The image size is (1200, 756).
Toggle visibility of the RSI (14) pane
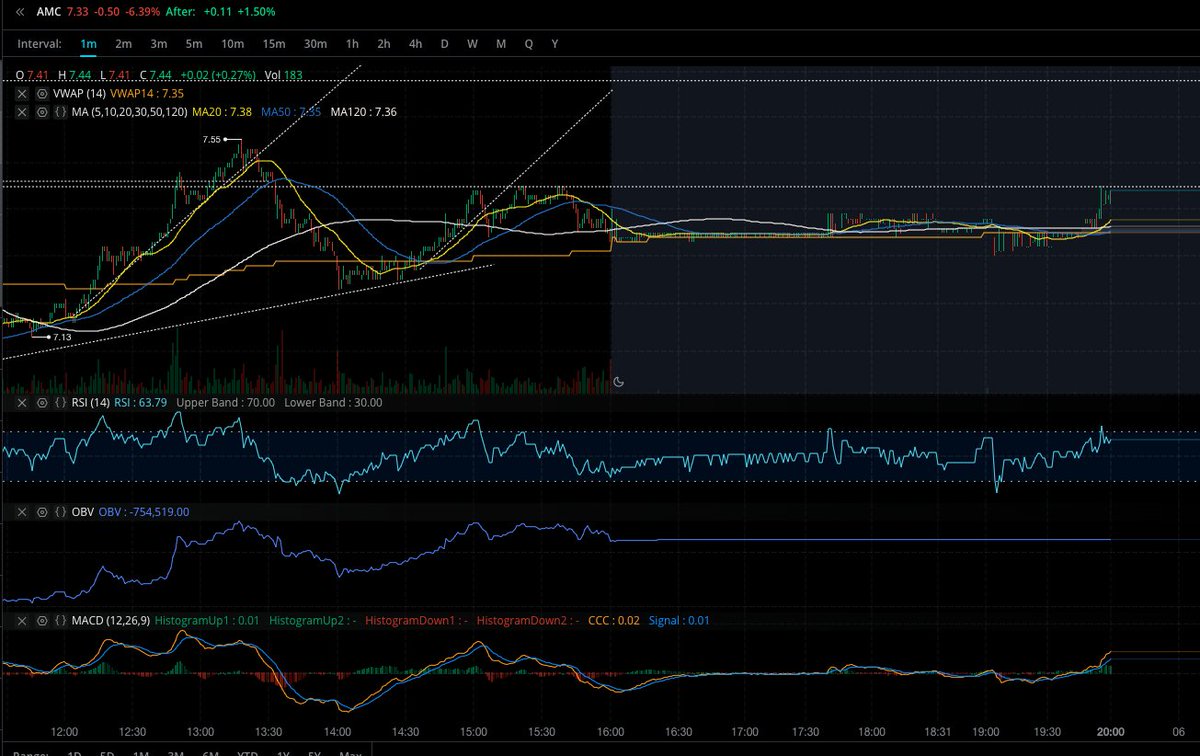tap(41, 402)
